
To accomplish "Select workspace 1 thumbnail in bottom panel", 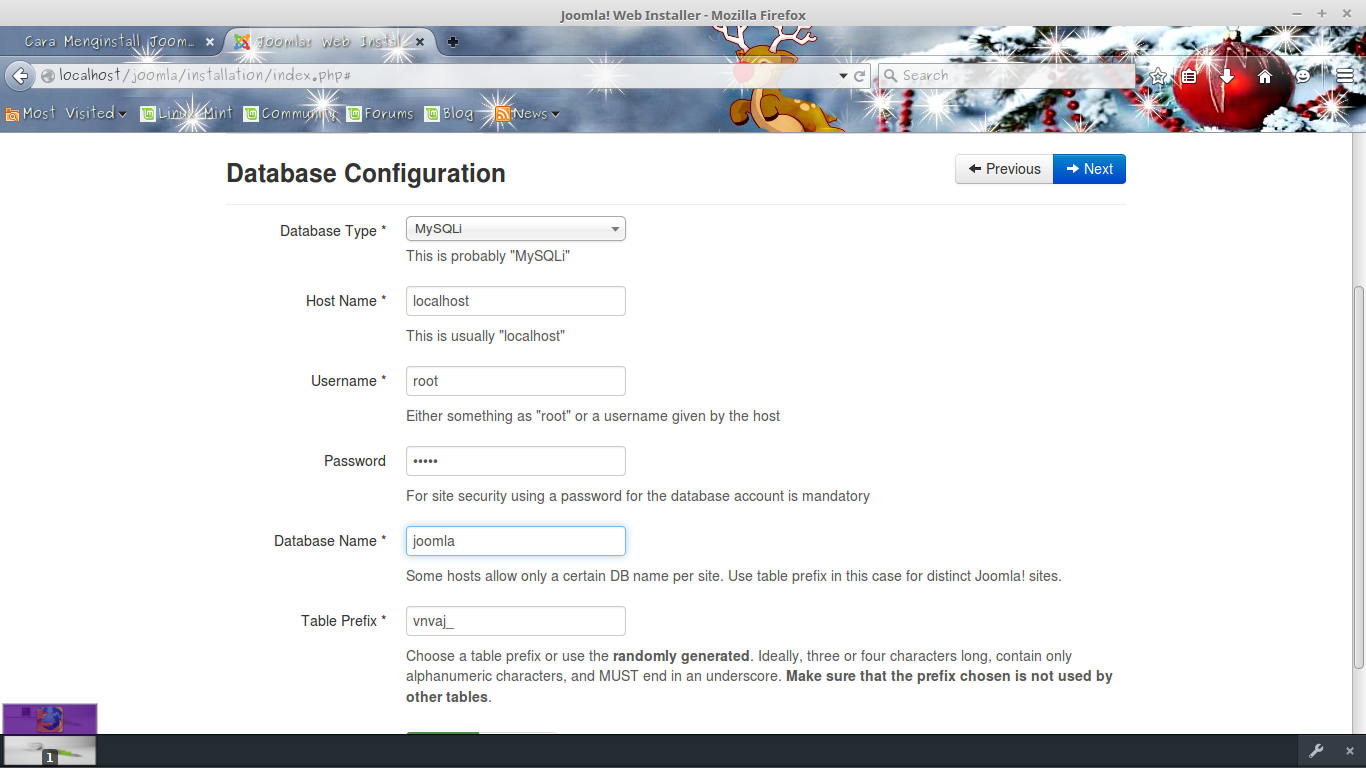I will 50,751.
